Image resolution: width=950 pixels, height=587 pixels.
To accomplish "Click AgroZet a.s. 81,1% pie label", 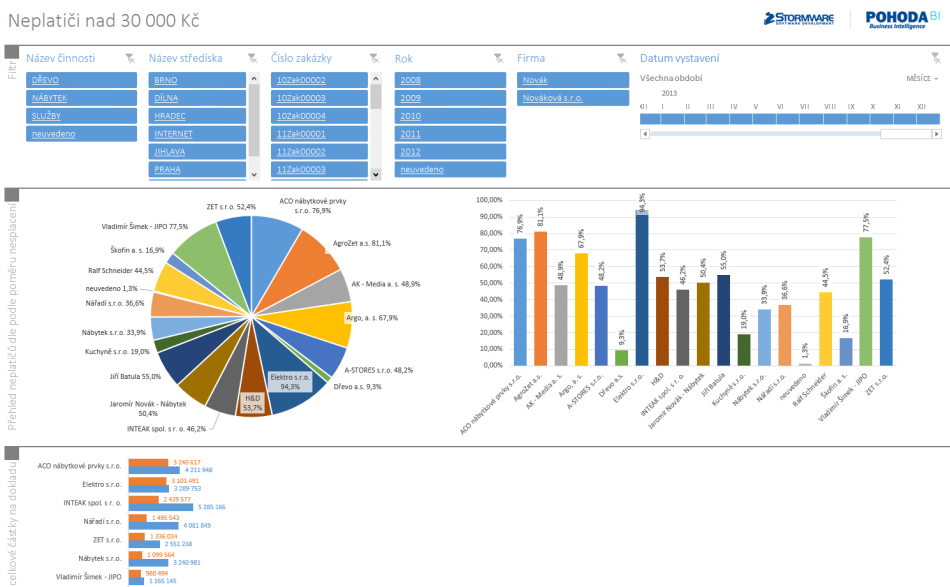I will (362, 244).
